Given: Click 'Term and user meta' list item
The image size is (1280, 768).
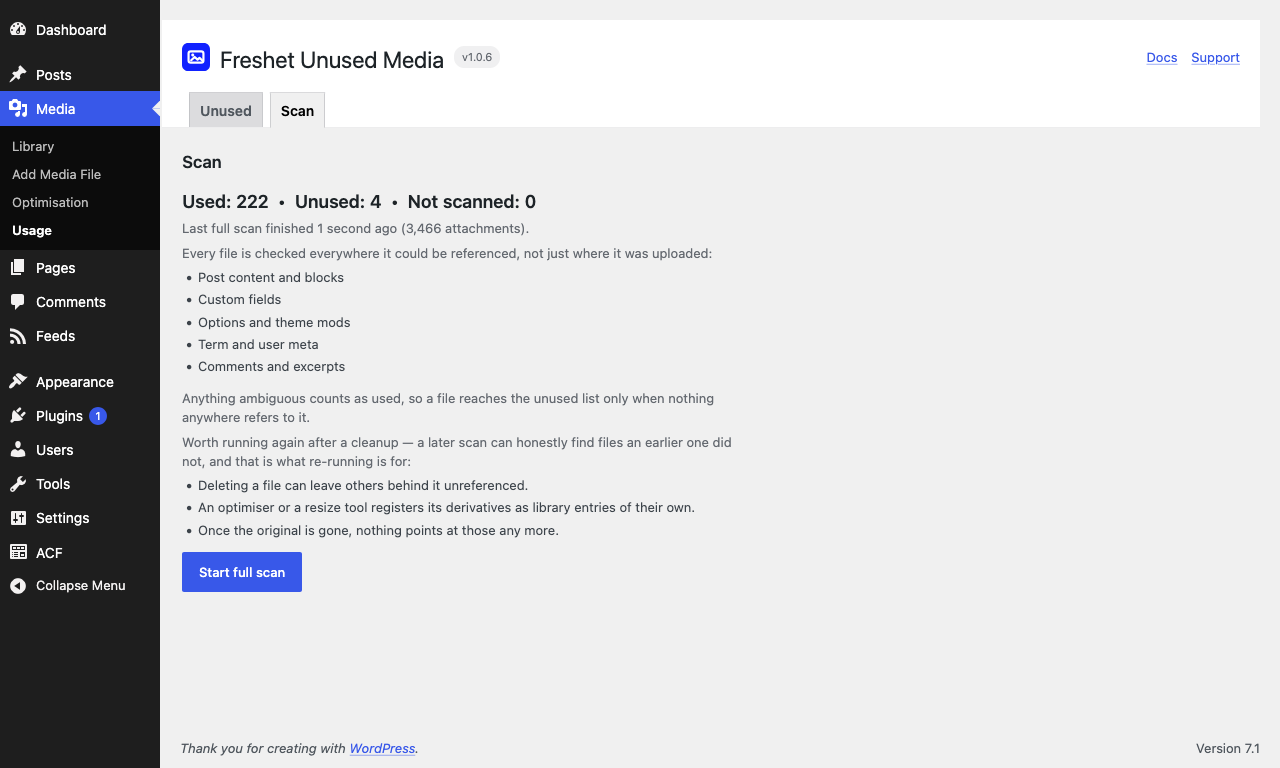Looking at the screenshot, I should click(x=258, y=345).
